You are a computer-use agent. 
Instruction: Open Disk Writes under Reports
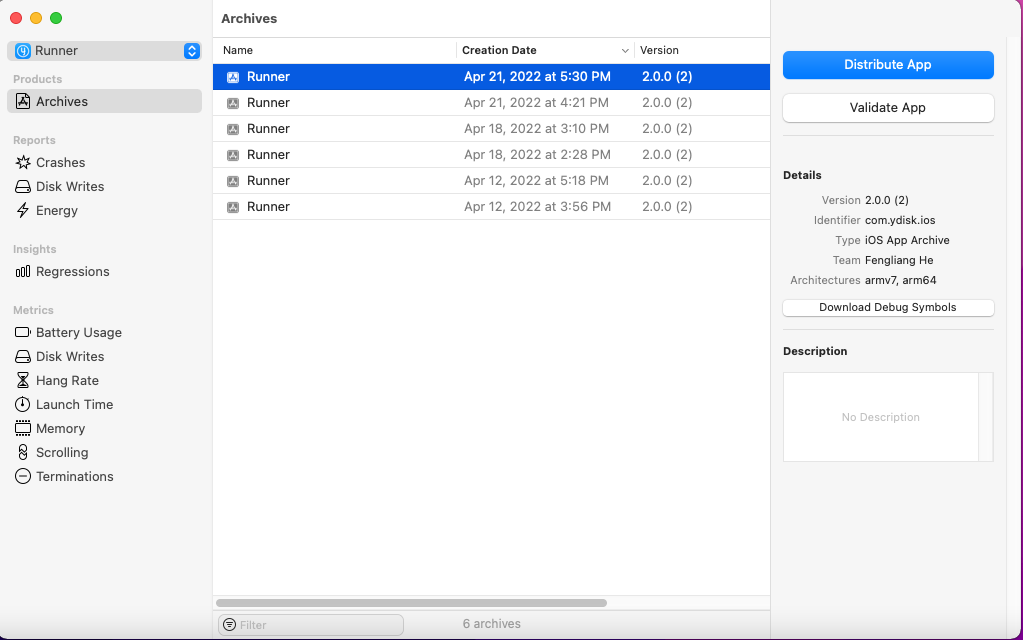pyautogui.click(x=69, y=186)
